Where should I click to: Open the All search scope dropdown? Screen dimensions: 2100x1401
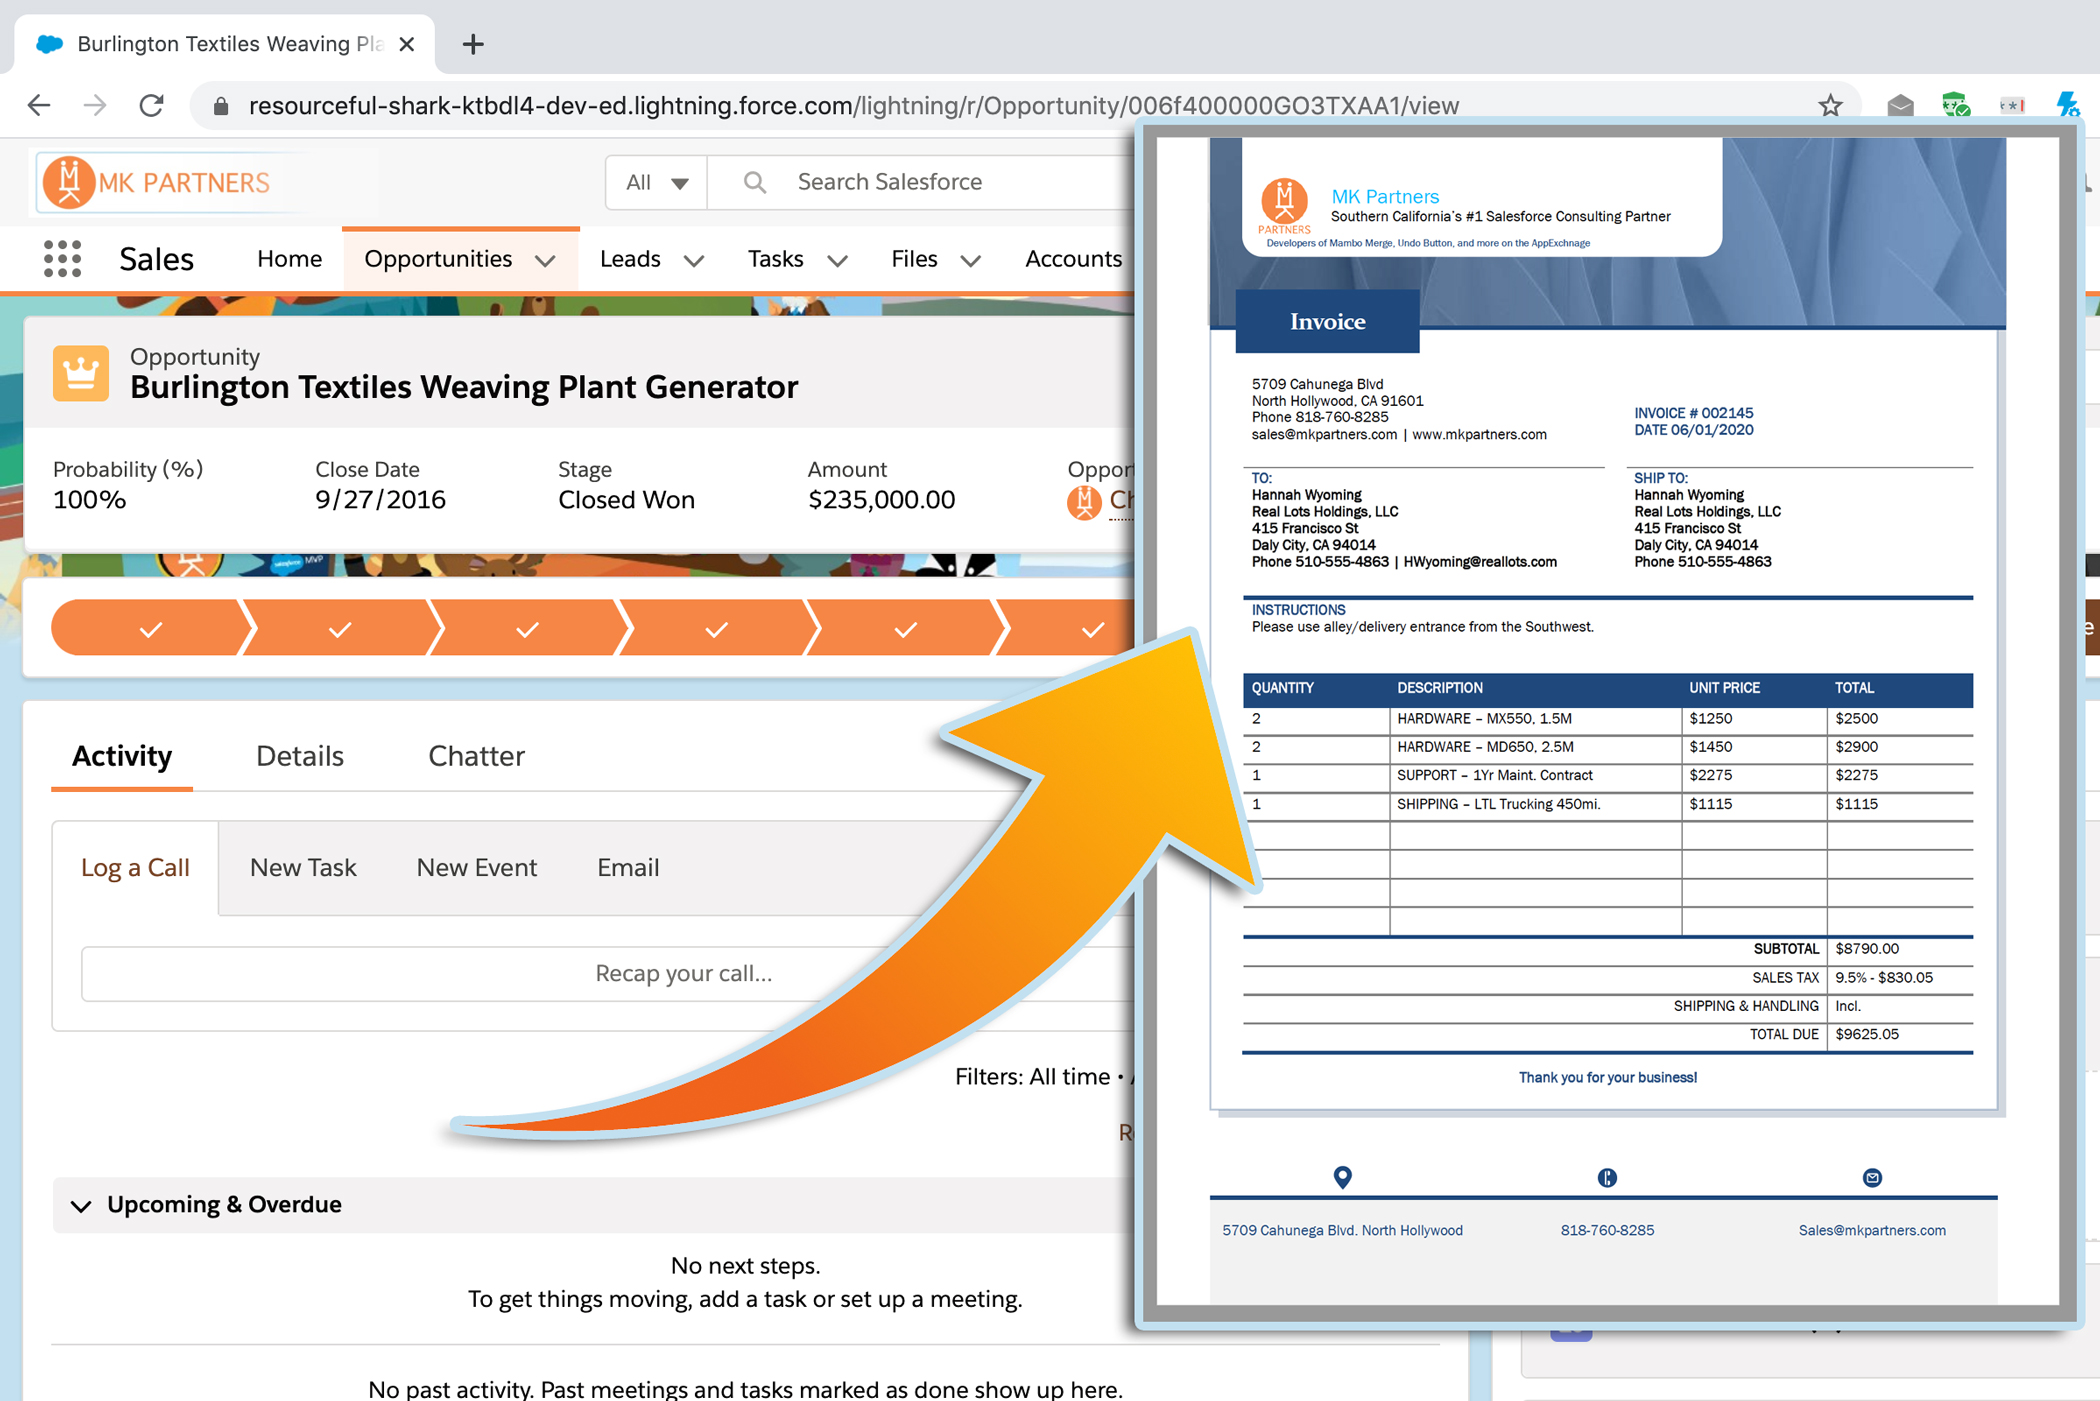point(656,182)
